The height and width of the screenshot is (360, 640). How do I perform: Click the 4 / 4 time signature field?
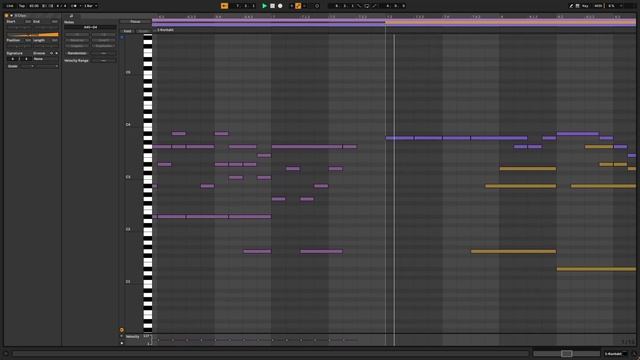click(61, 6)
